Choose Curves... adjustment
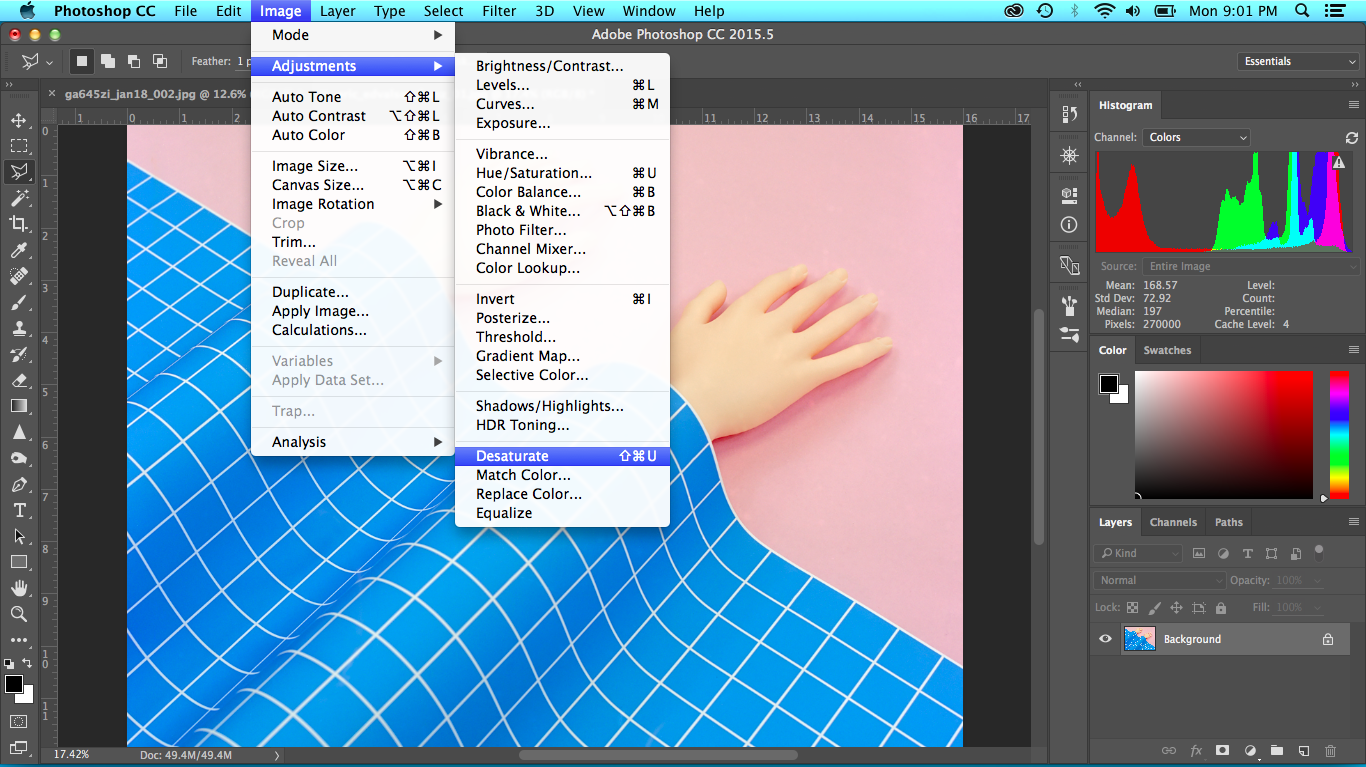1366x767 pixels. [x=562, y=104]
